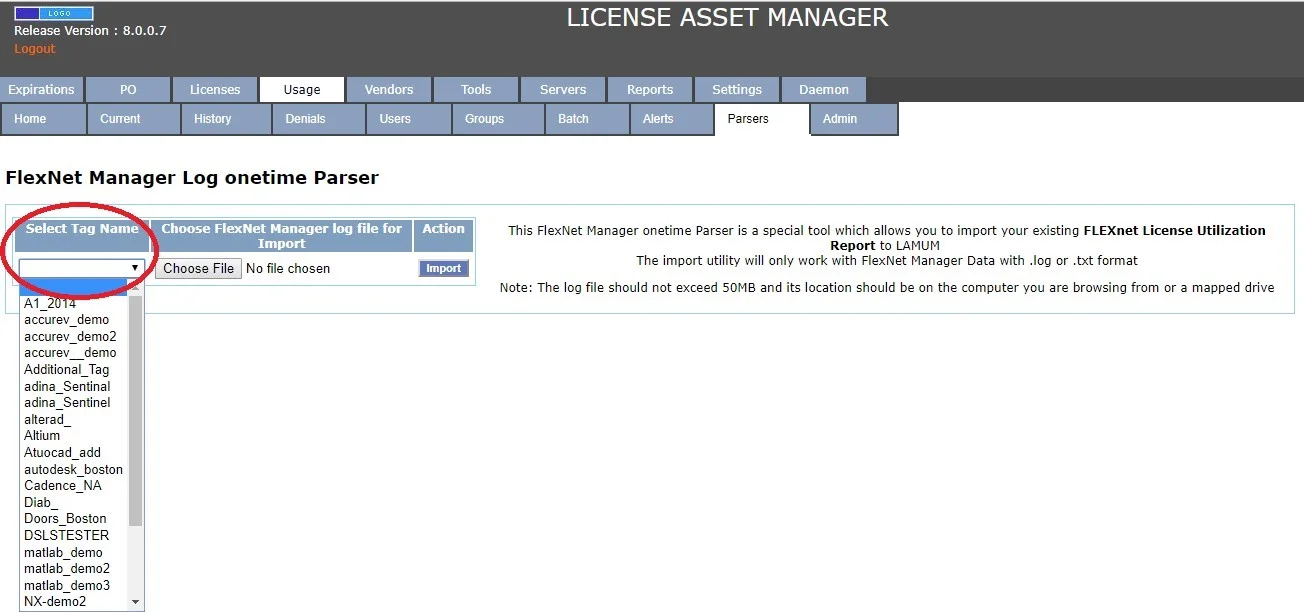This screenshot has width=1304, height=612.
Task: Open the History sub-tab
Action: pyautogui.click(x=226, y=119)
